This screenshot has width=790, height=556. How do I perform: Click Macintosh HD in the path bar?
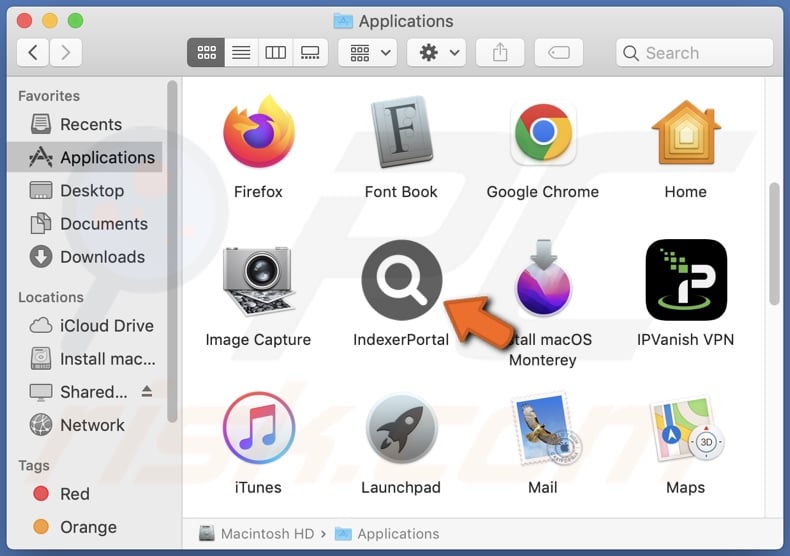(257, 534)
